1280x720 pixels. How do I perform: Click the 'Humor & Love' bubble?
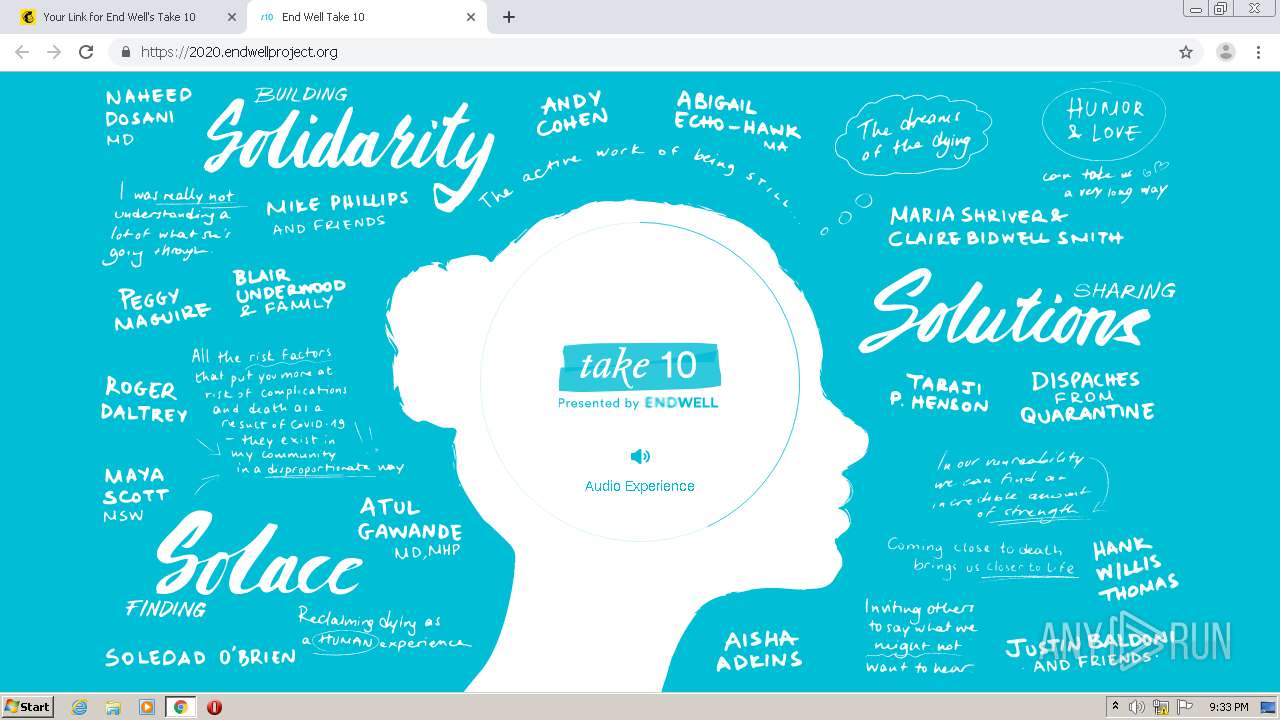(1104, 121)
